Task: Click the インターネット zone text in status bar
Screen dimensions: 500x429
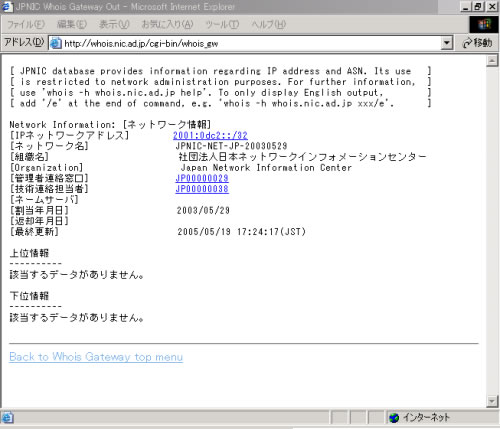Action: point(426,417)
